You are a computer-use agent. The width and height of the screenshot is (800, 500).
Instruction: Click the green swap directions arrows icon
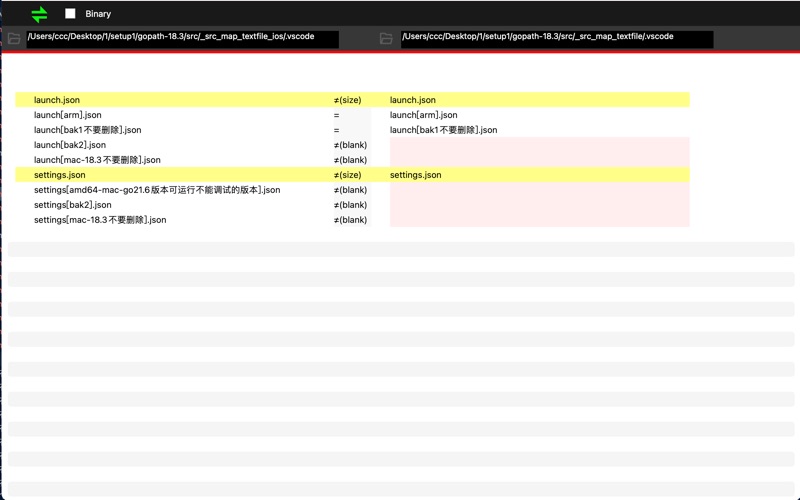[39, 14]
